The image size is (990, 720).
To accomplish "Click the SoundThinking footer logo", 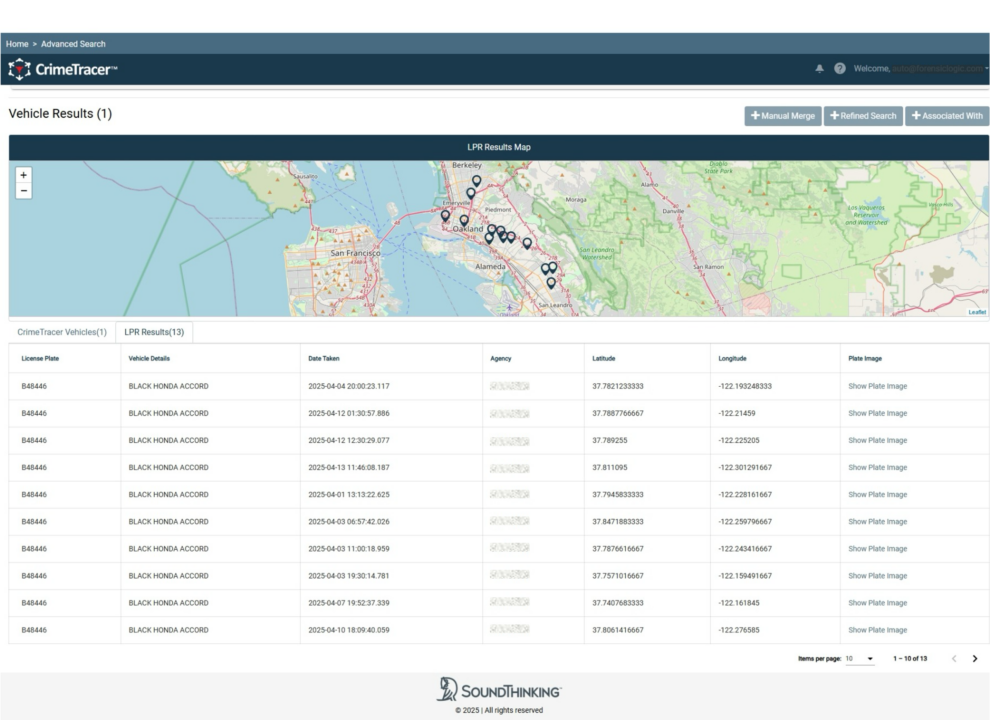I will [x=499, y=690].
